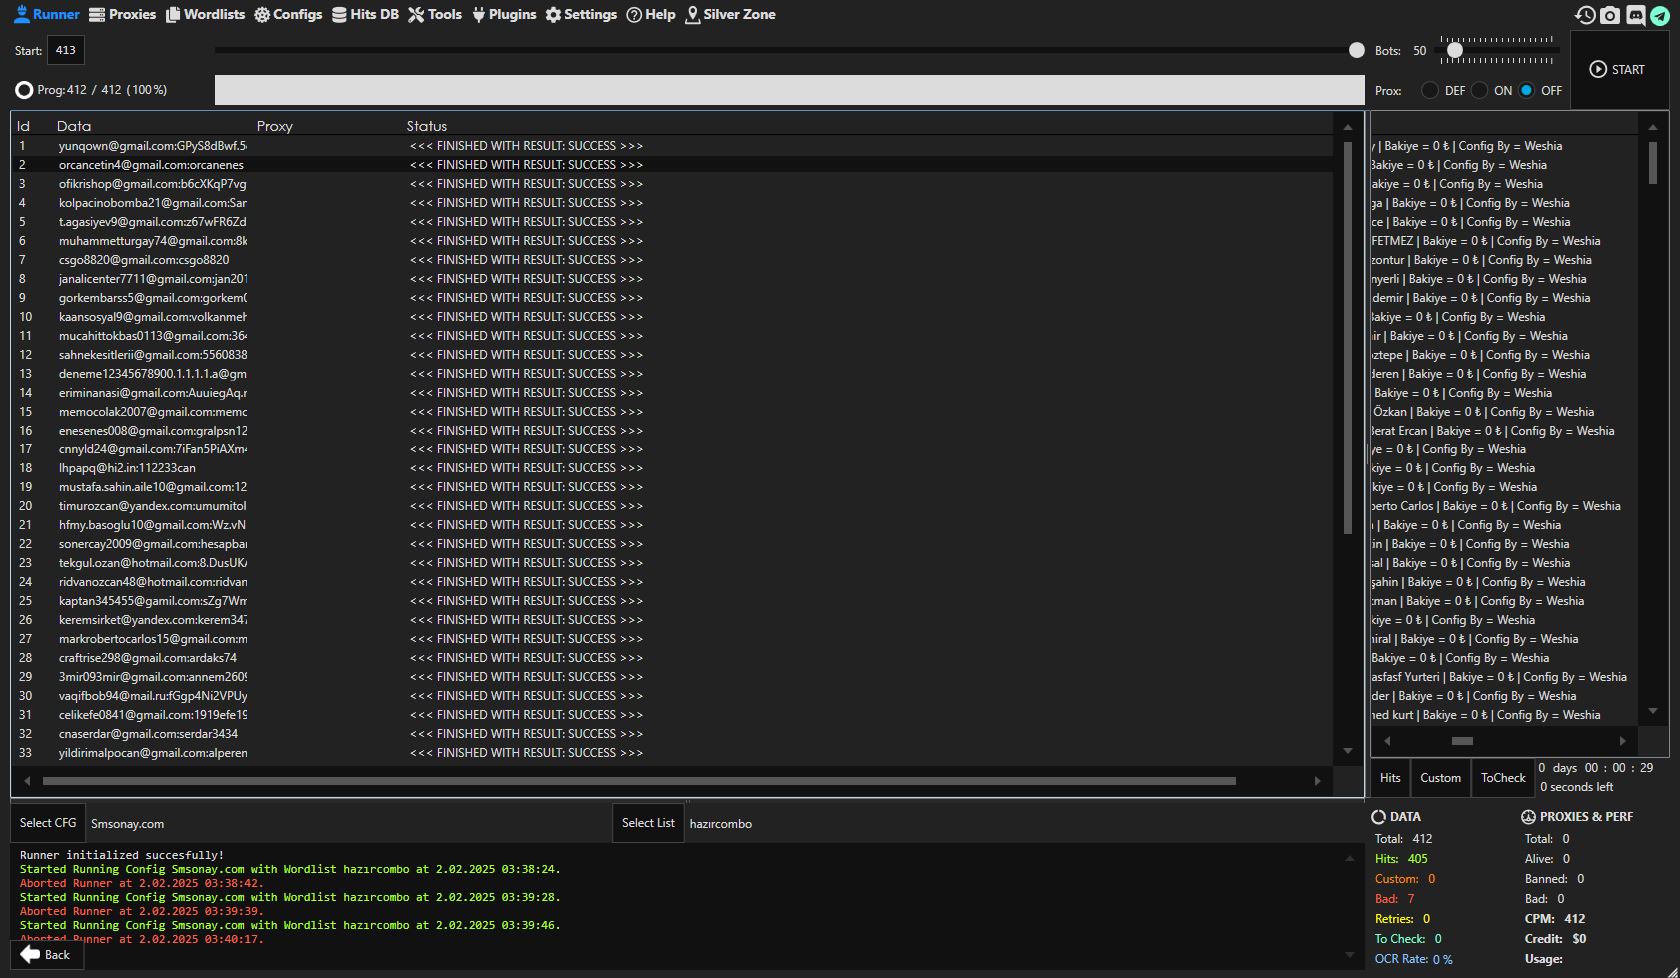Click the Wordlists pages icon
1680x978 pixels.
[173, 14]
